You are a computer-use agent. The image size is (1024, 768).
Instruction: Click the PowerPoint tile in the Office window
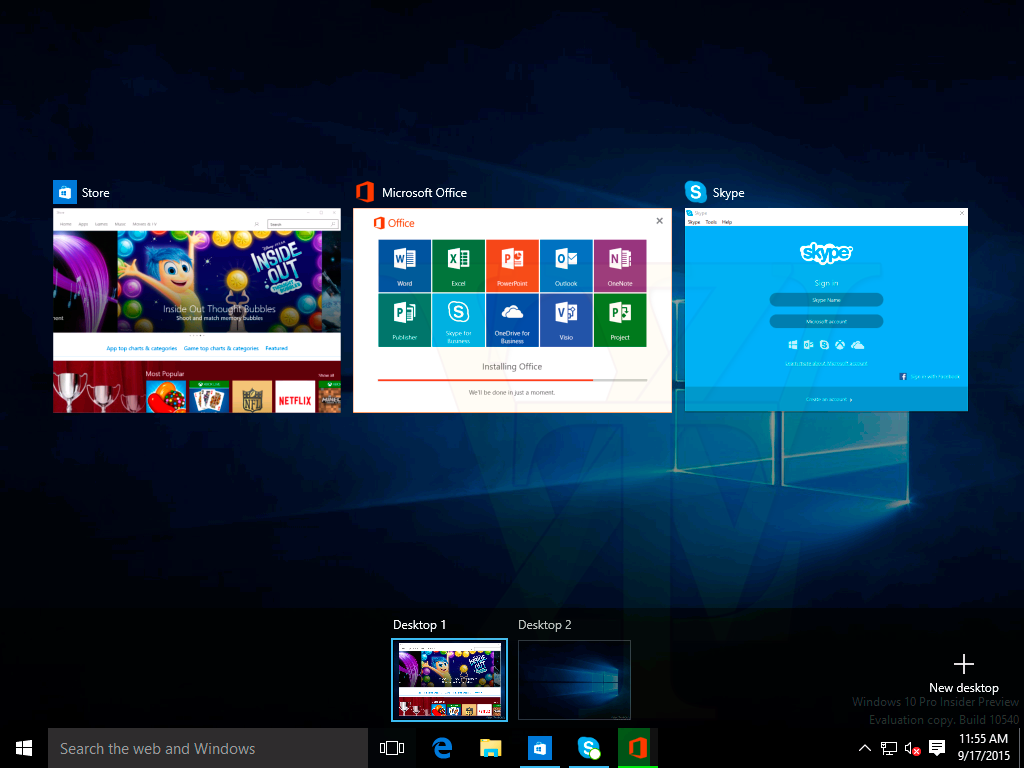coord(512,266)
